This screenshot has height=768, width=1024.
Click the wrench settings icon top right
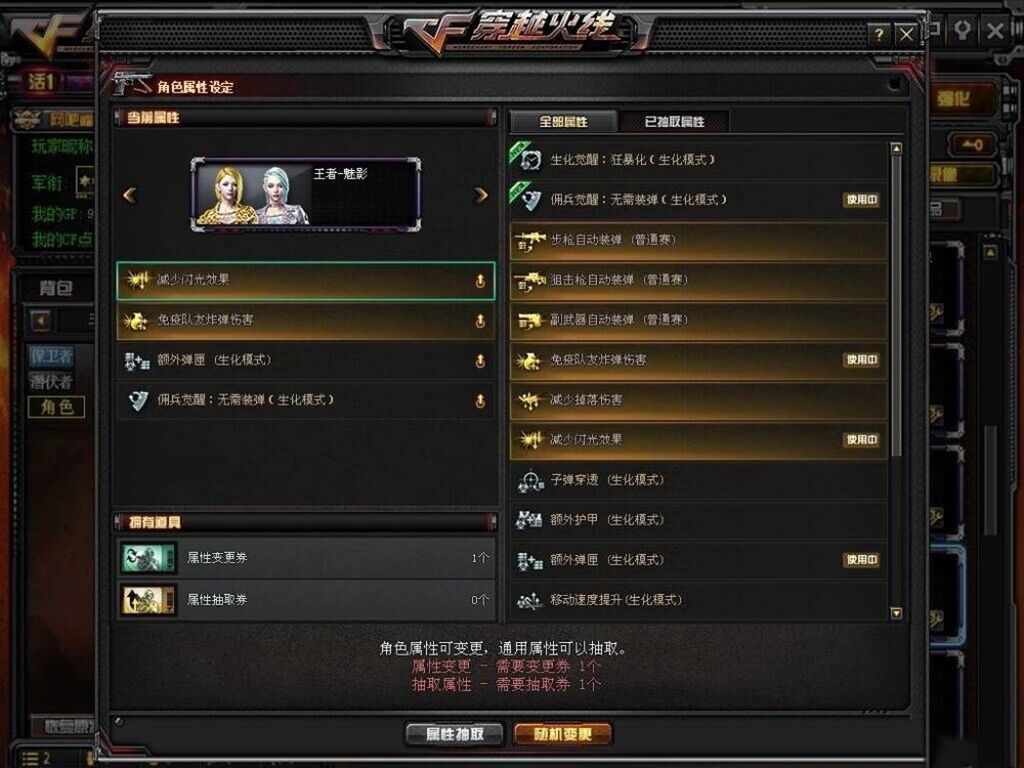(963, 30)
